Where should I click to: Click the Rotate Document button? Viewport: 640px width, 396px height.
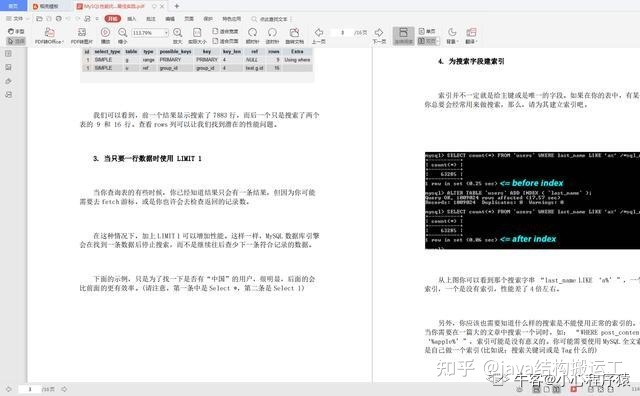point(294,36)
